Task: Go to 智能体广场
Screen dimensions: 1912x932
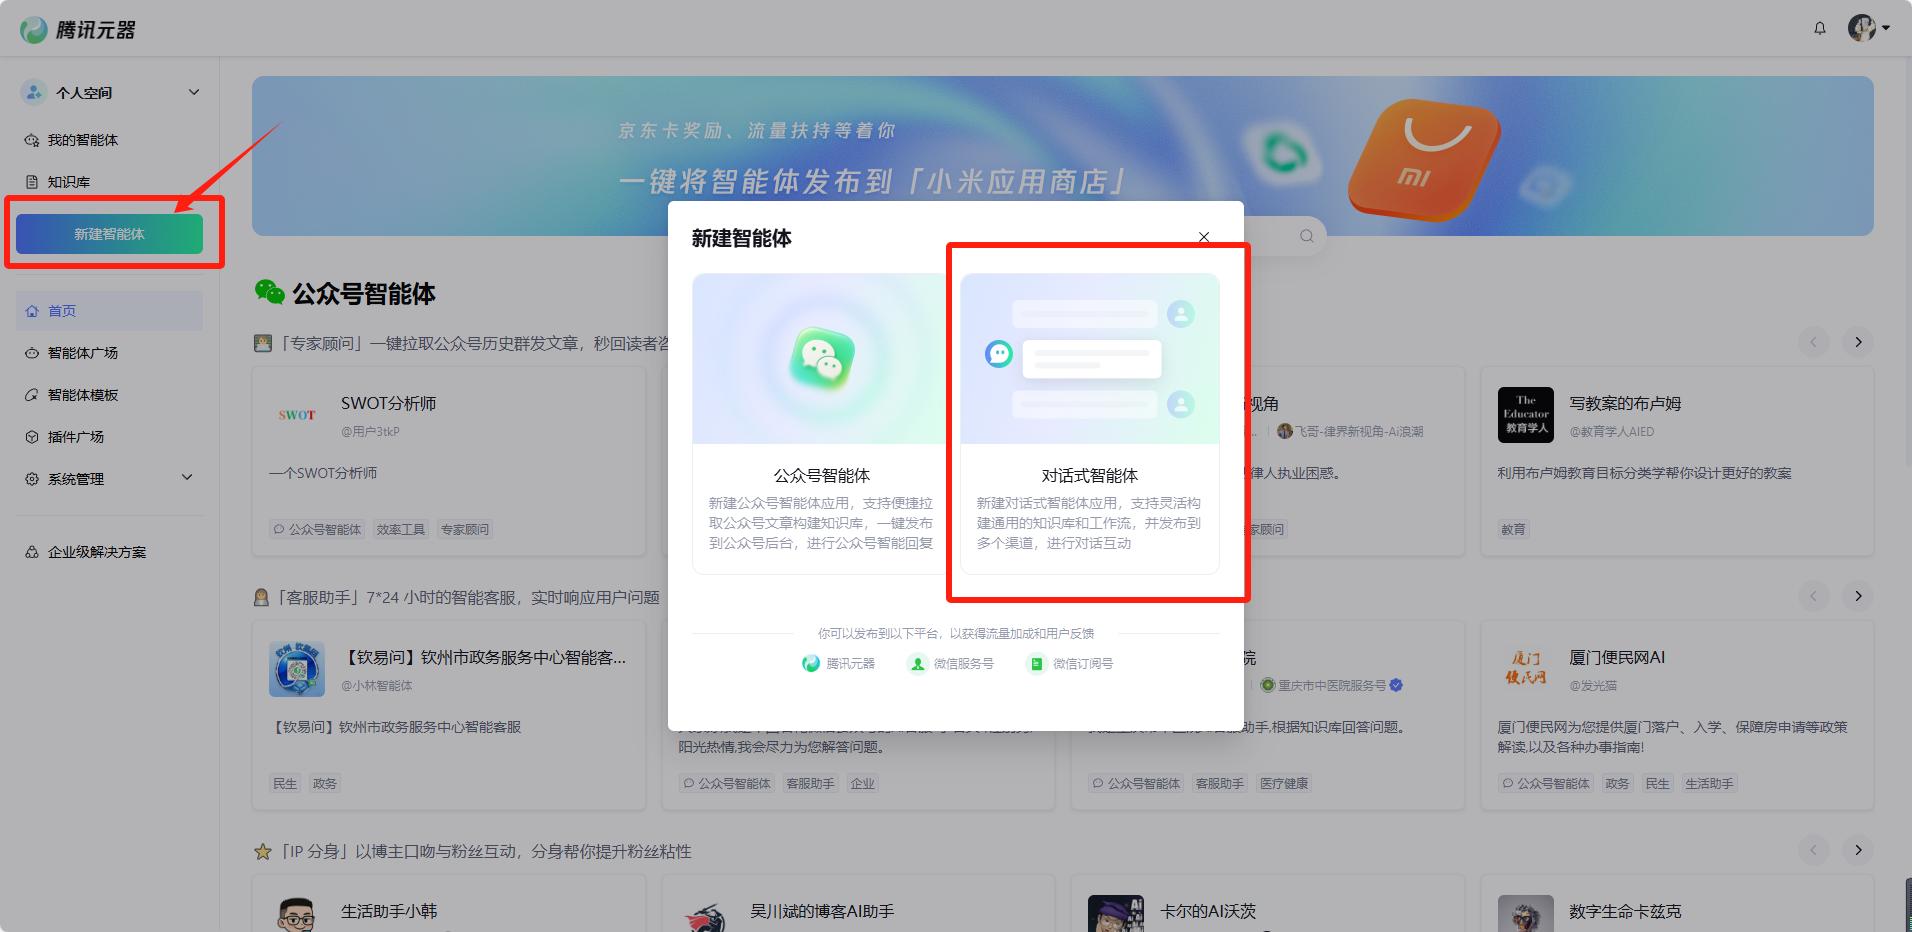Action: click(82, 352)
